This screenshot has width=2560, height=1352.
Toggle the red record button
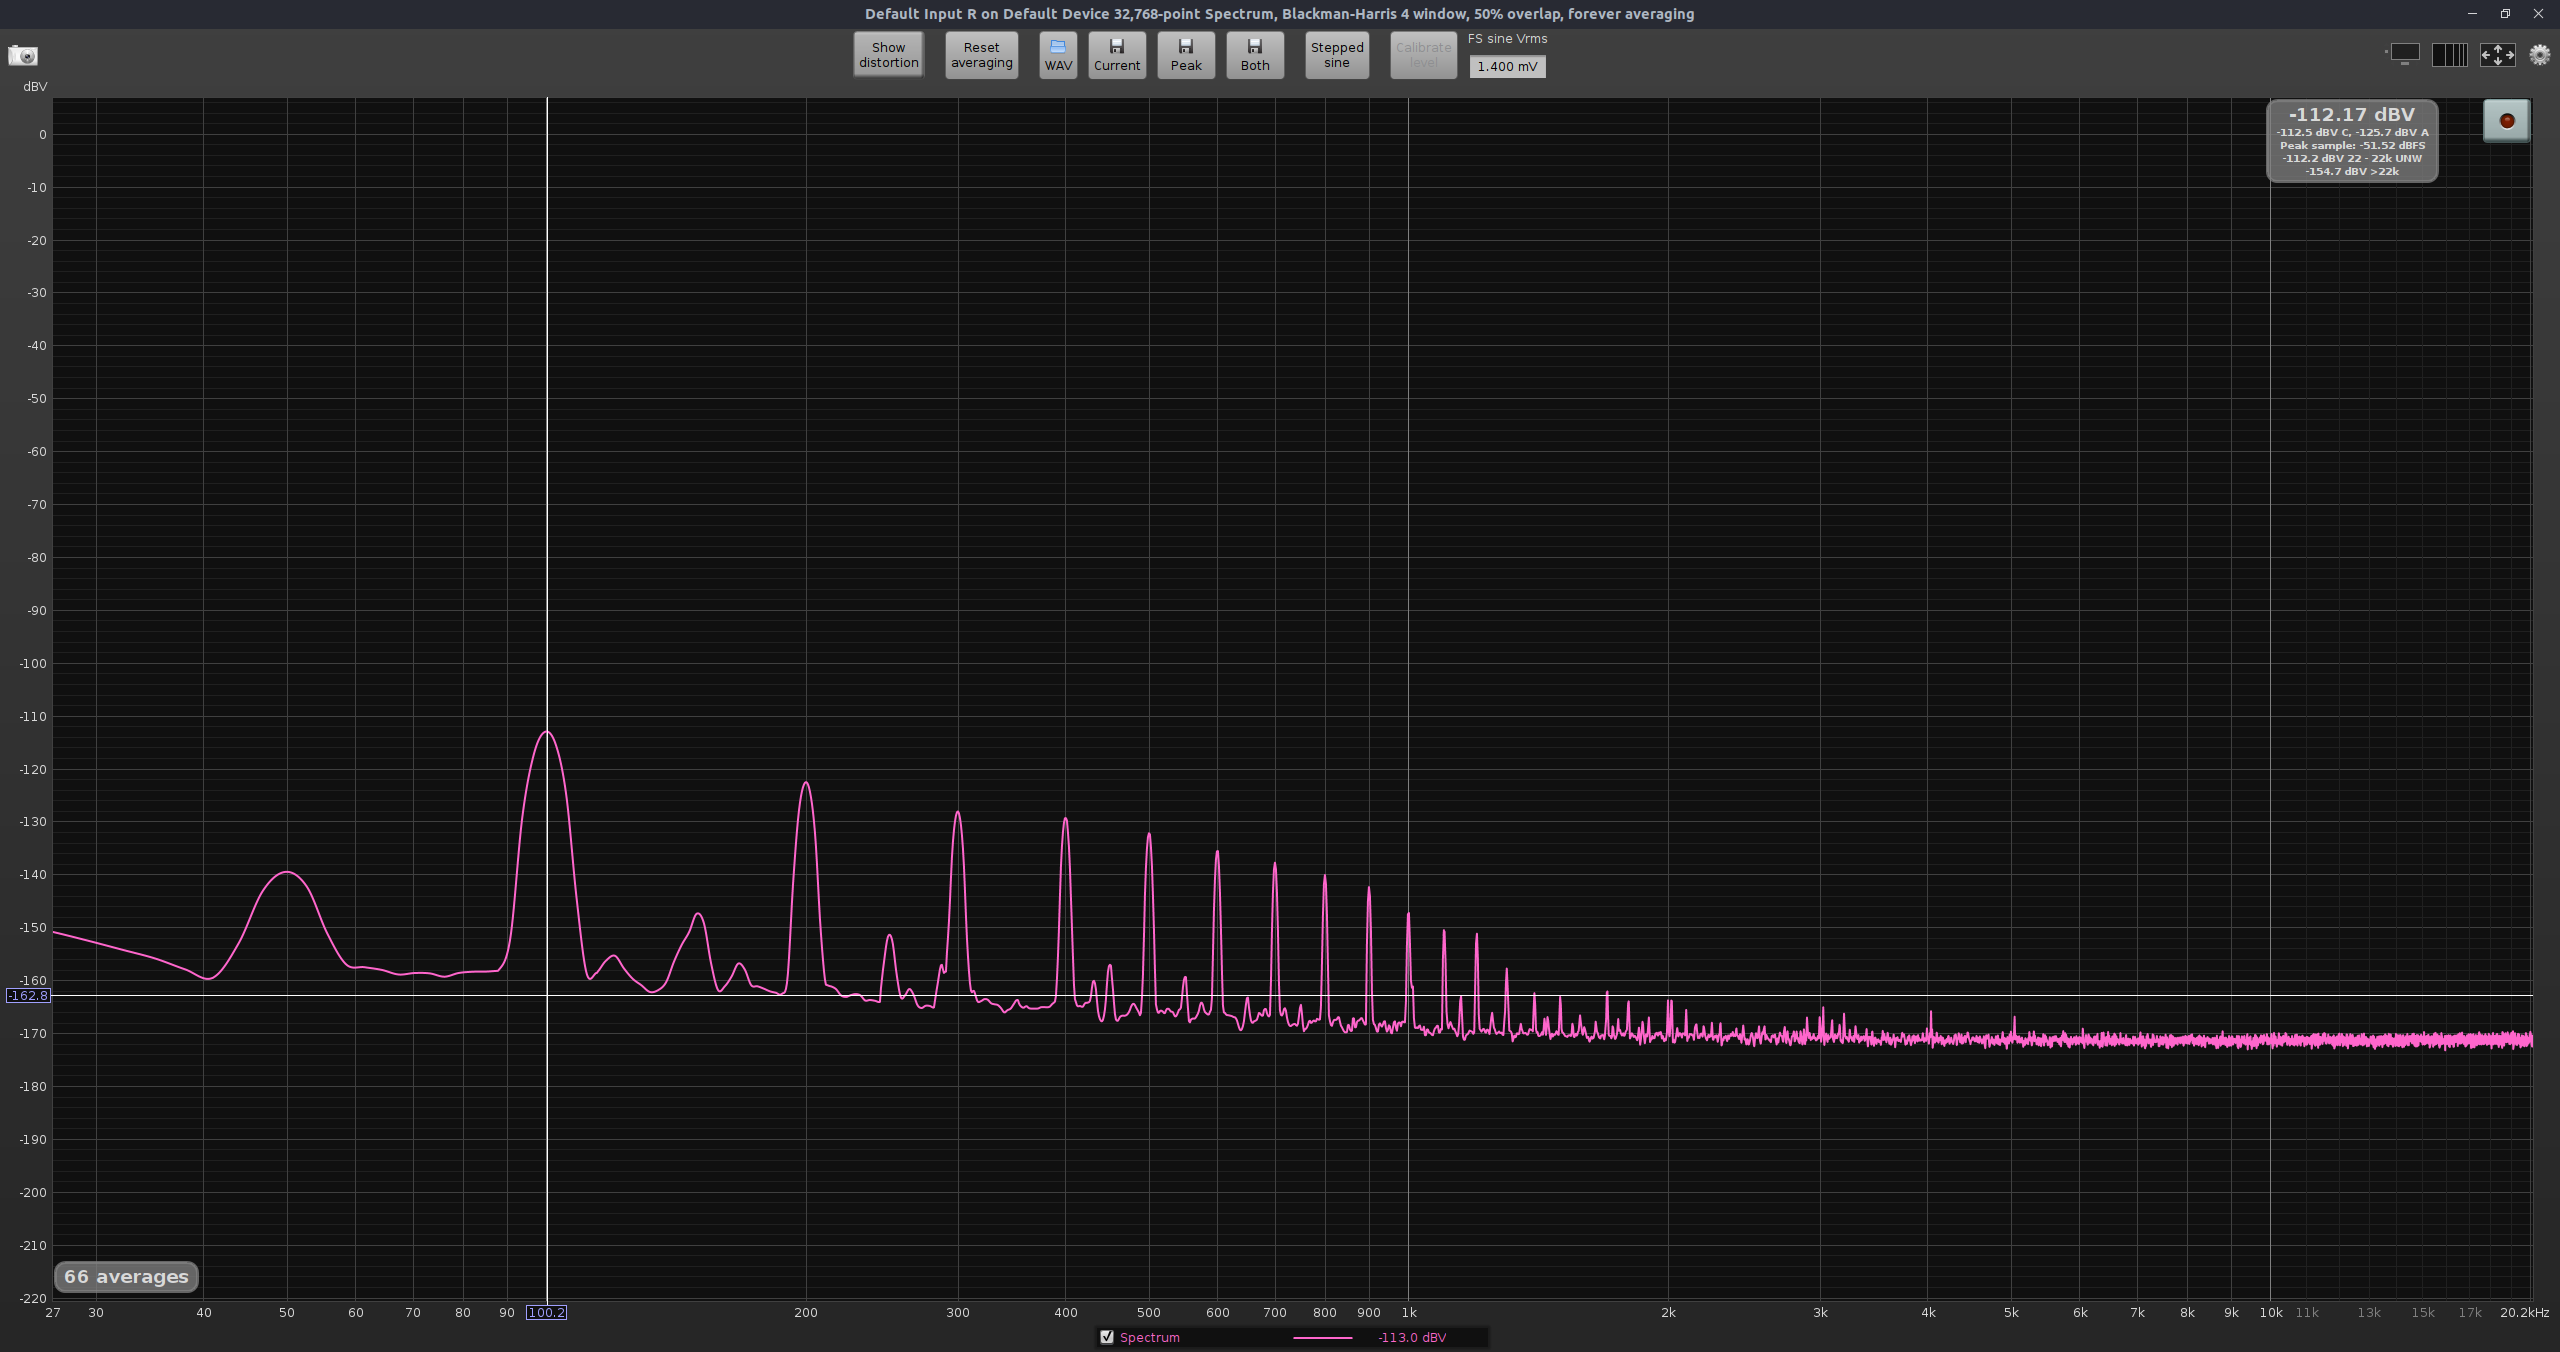pyautogui.click(x=2506, y=121)
